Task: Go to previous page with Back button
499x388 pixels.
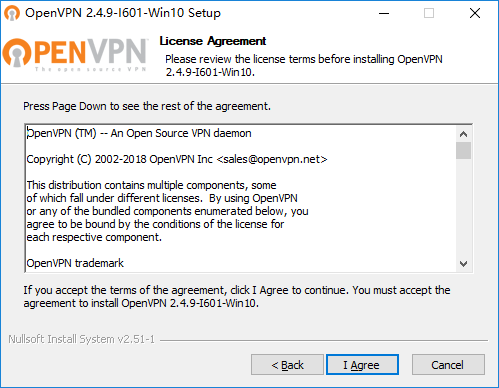Action: 287,365
